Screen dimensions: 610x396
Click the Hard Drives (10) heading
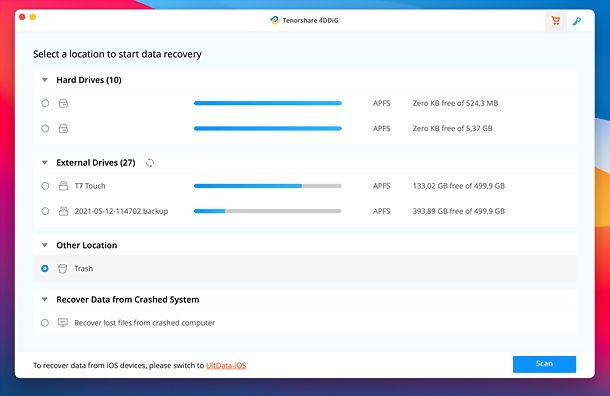[x=89, y=80]
